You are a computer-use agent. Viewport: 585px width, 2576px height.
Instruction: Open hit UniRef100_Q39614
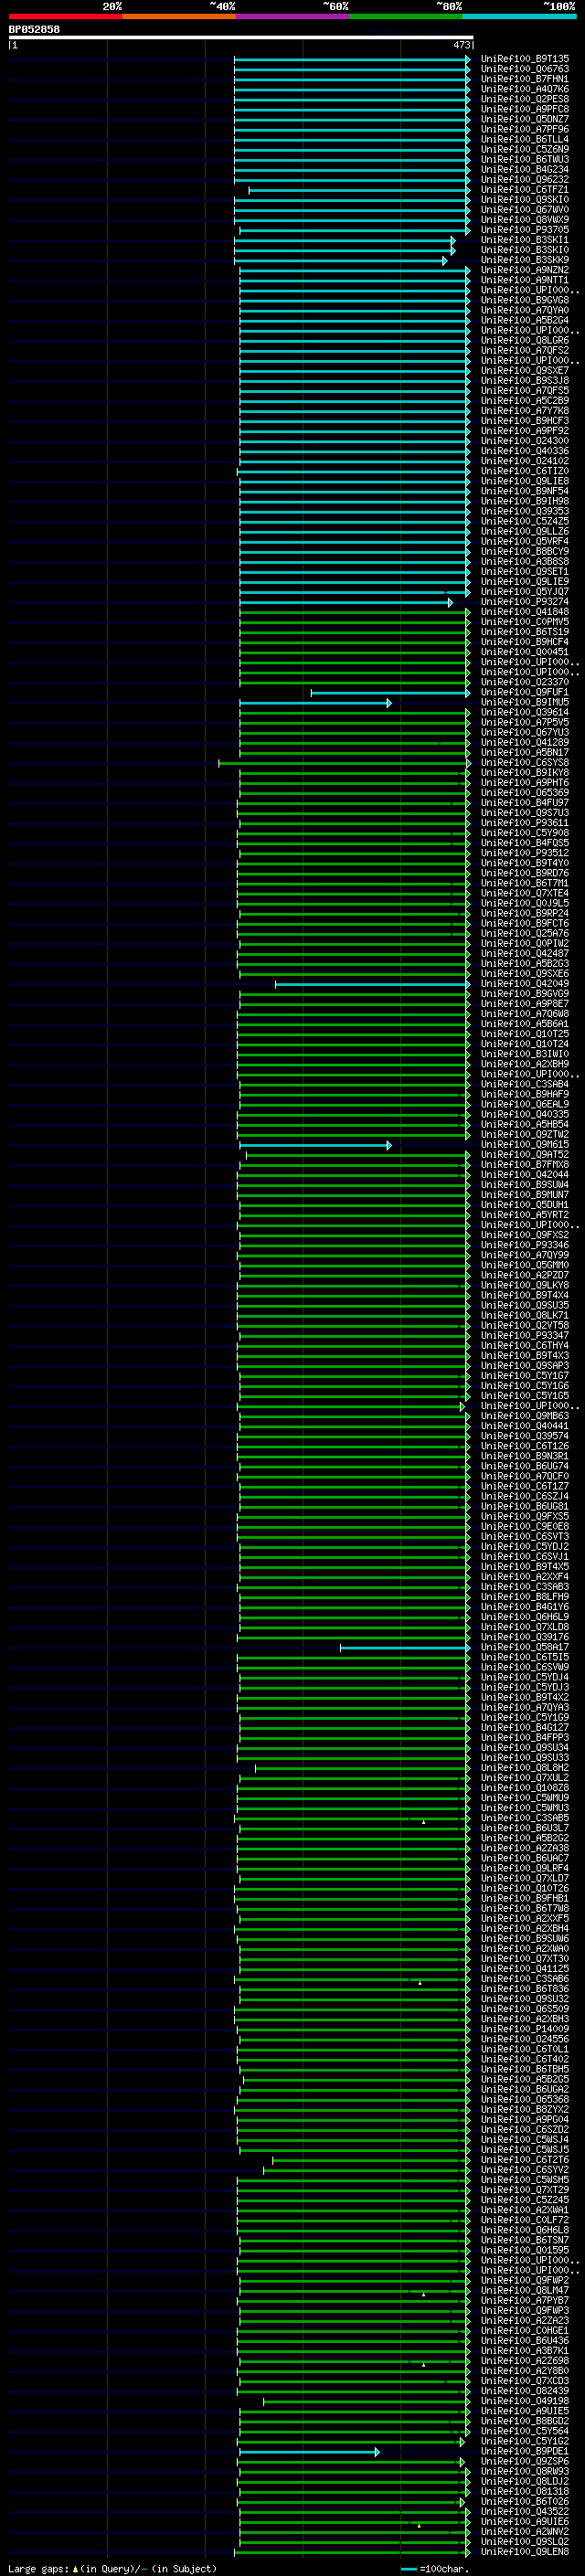click(x=525, y=712)
